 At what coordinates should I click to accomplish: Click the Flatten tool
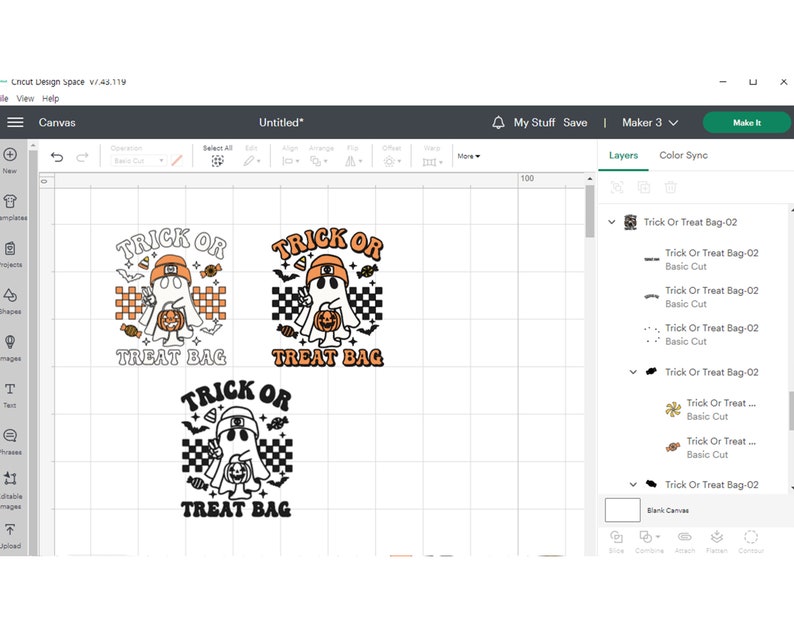[x=717, y=541]
